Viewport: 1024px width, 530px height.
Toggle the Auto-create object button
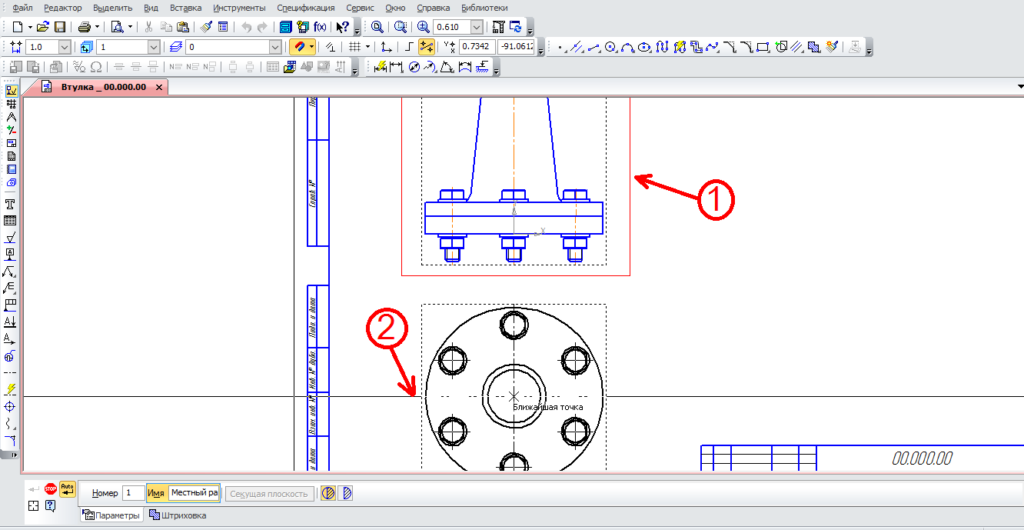(67, 489)
